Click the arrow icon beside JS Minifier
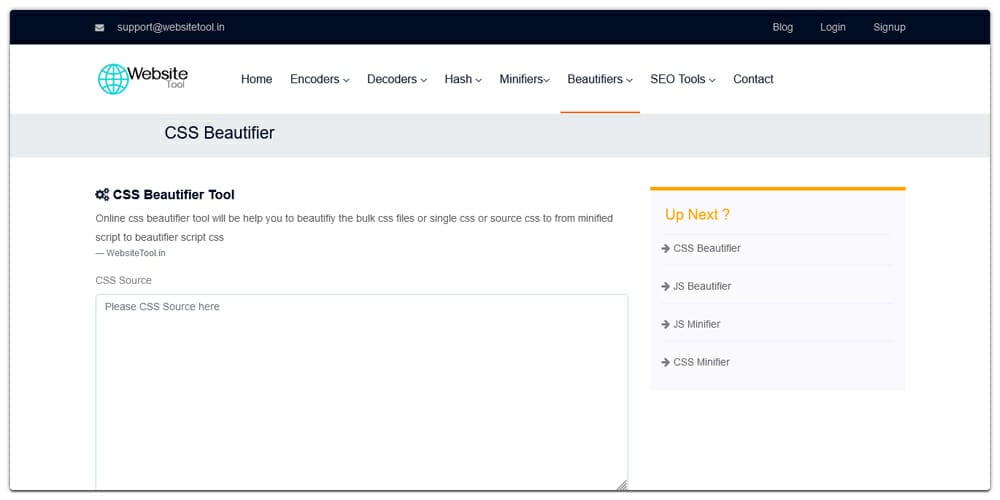 tap(666, 324)
